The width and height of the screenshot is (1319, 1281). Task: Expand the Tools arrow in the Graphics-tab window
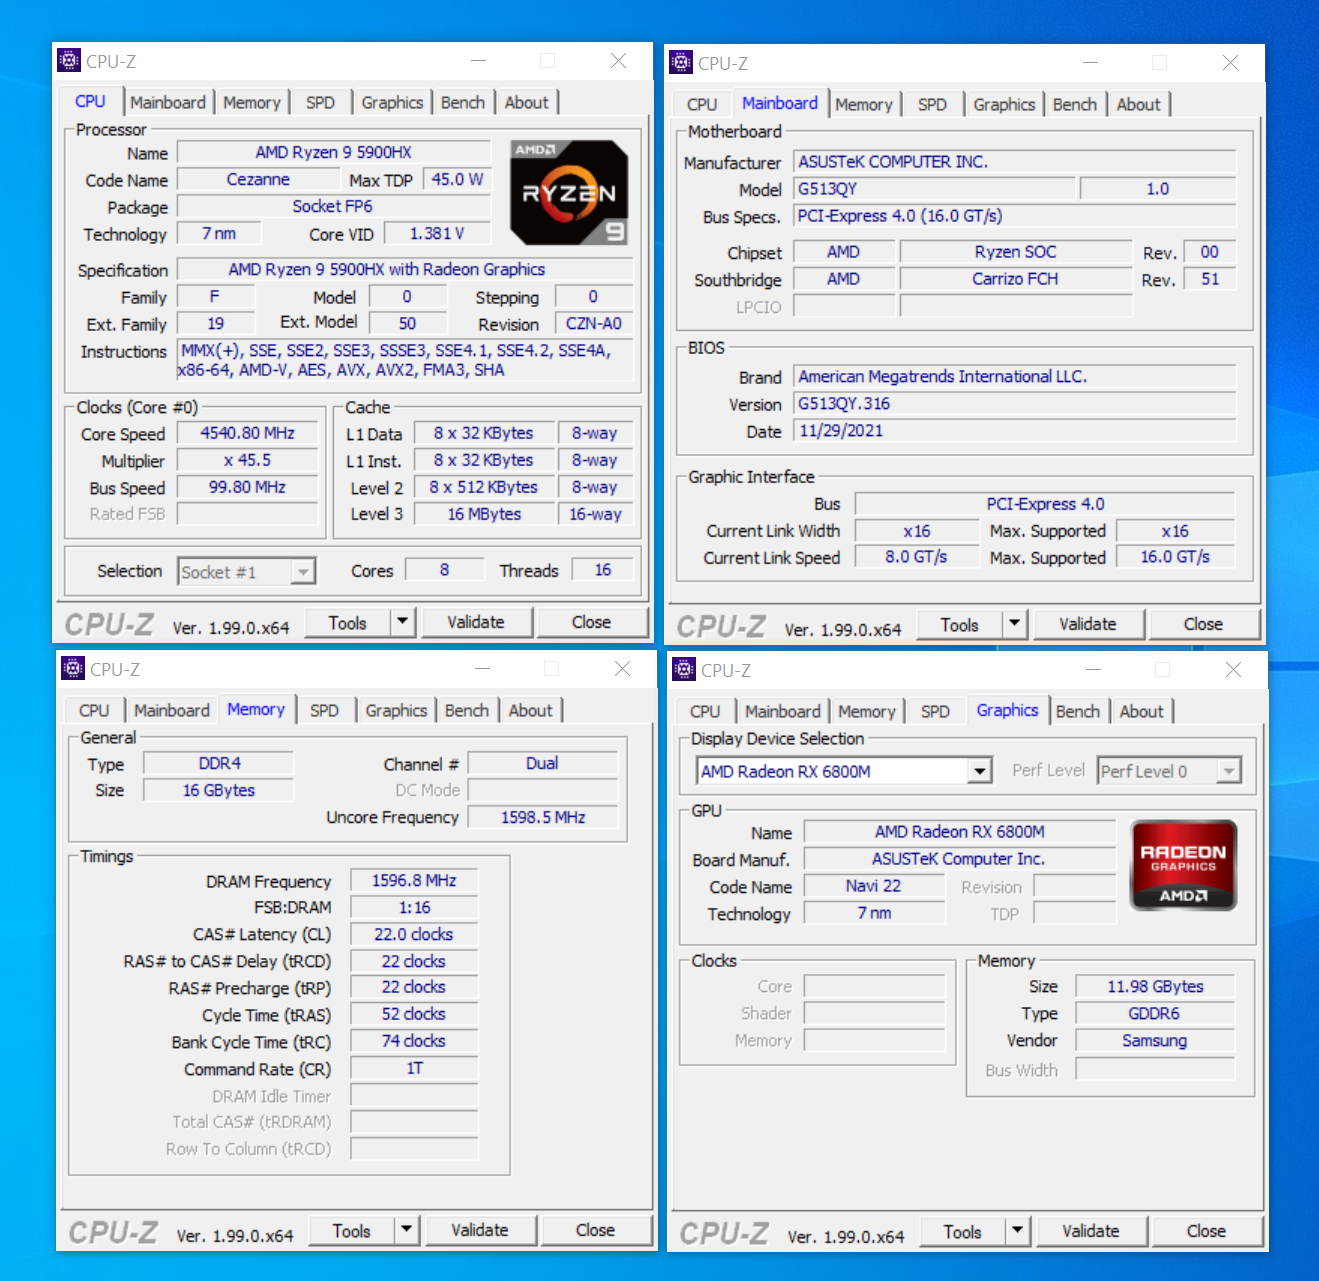pyautogui.click(x=1017, y=1231)
